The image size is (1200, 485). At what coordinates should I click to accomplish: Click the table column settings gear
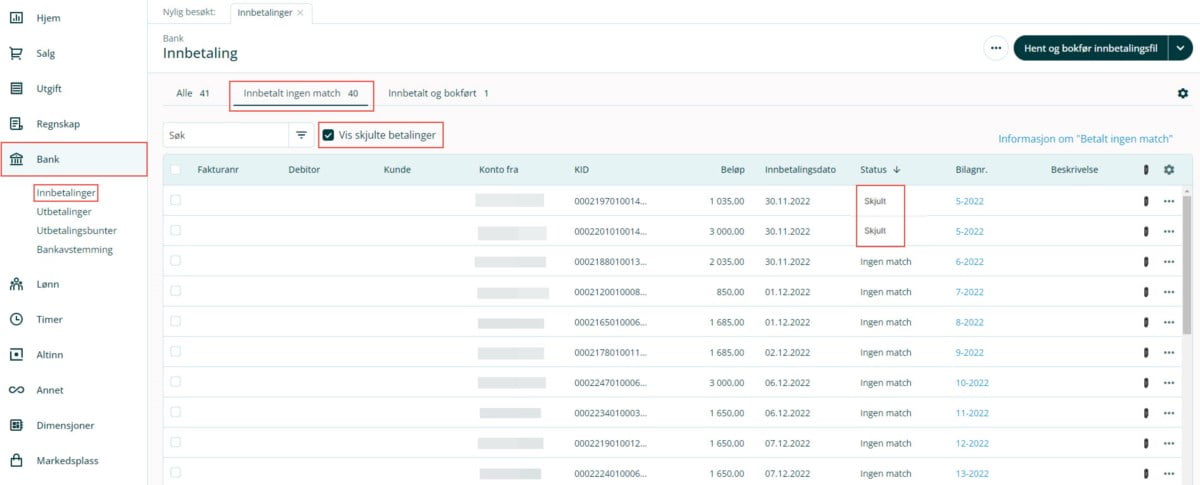tap(1168, 170)
